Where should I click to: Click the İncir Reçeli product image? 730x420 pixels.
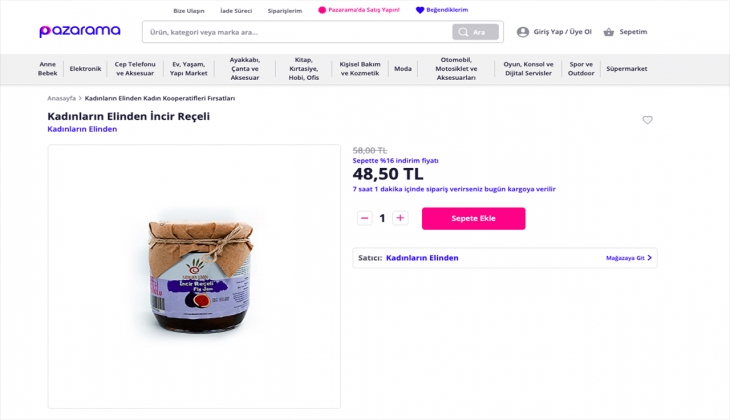click(194, 275)
